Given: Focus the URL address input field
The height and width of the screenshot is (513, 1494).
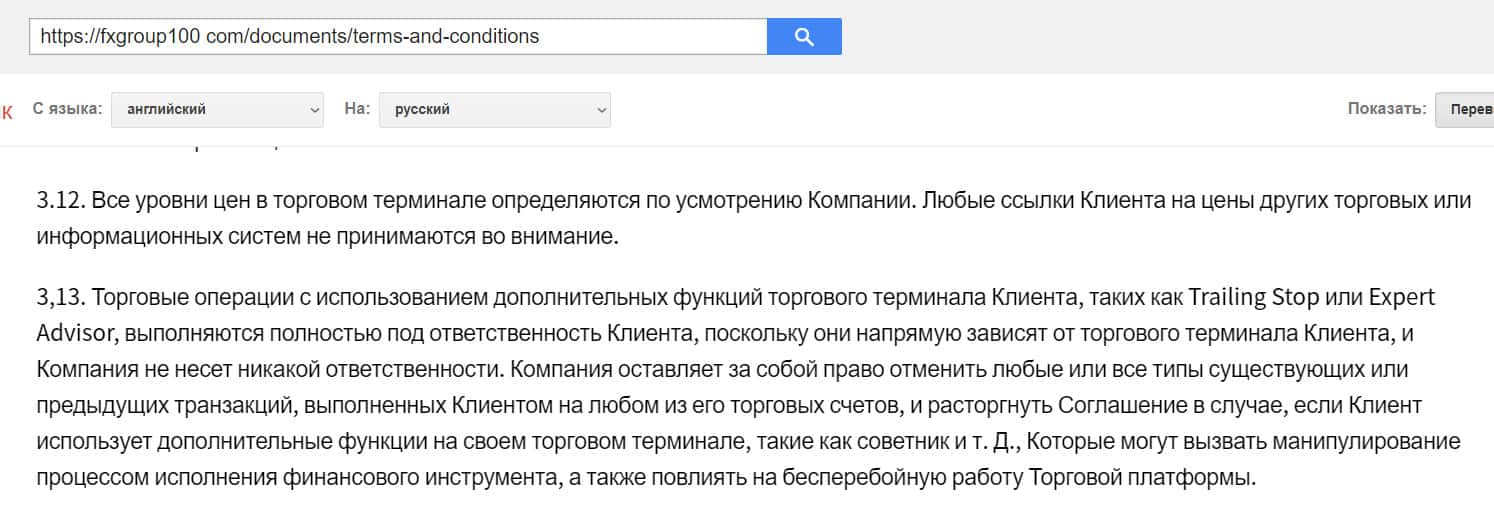Looking at the screenshot, I should pos(398,37).
